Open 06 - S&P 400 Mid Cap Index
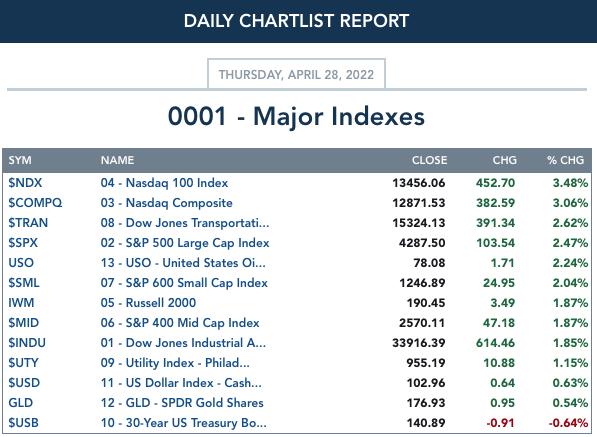This screenshot has width=597, height=437. click(180, 323)
